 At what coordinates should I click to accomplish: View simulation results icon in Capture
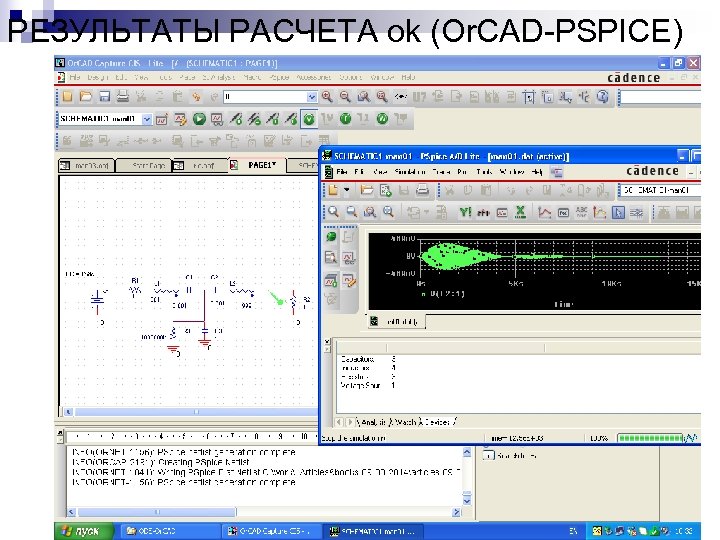tap(217, 119)
